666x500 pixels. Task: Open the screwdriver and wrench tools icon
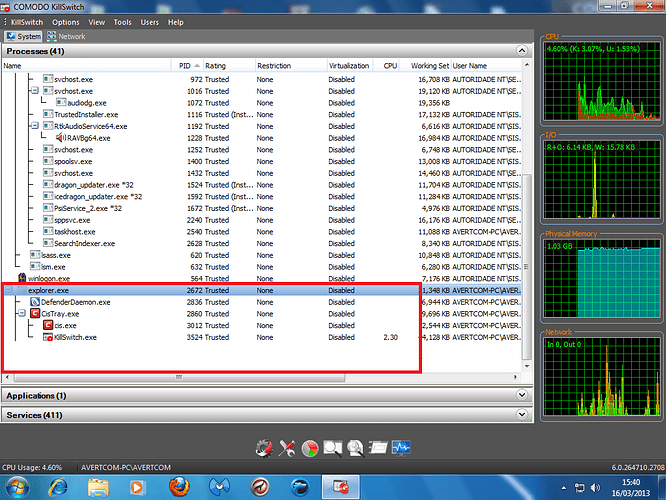click(x=287, y=448)
